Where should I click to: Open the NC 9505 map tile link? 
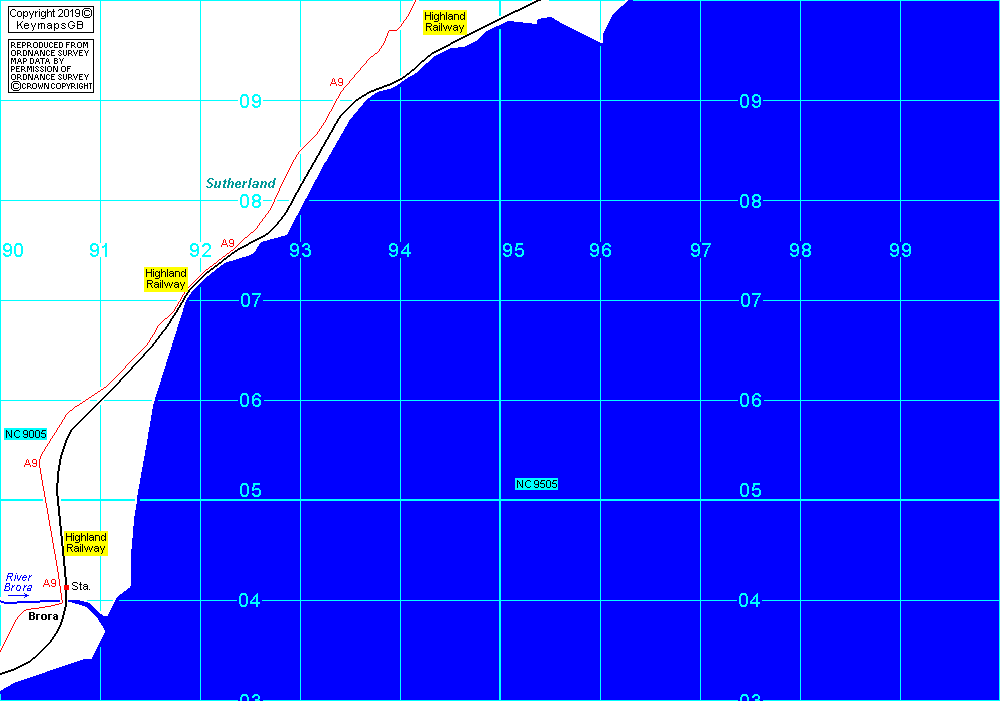click(x=537, y=484)
